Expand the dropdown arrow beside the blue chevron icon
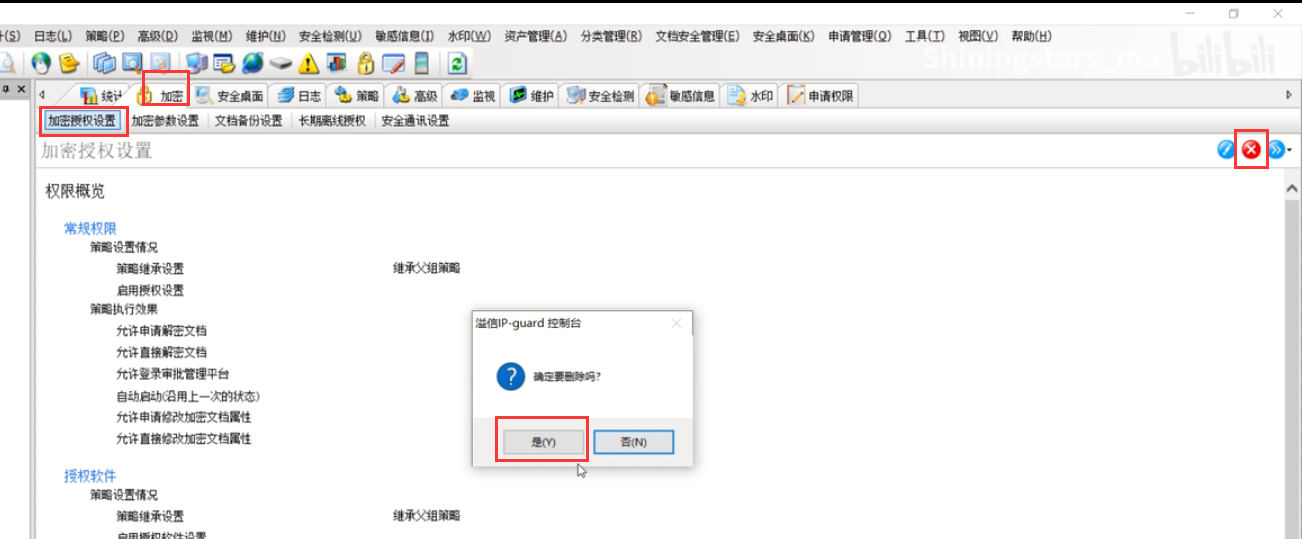The image size is (1302, 539). (x=1290, y=150)
